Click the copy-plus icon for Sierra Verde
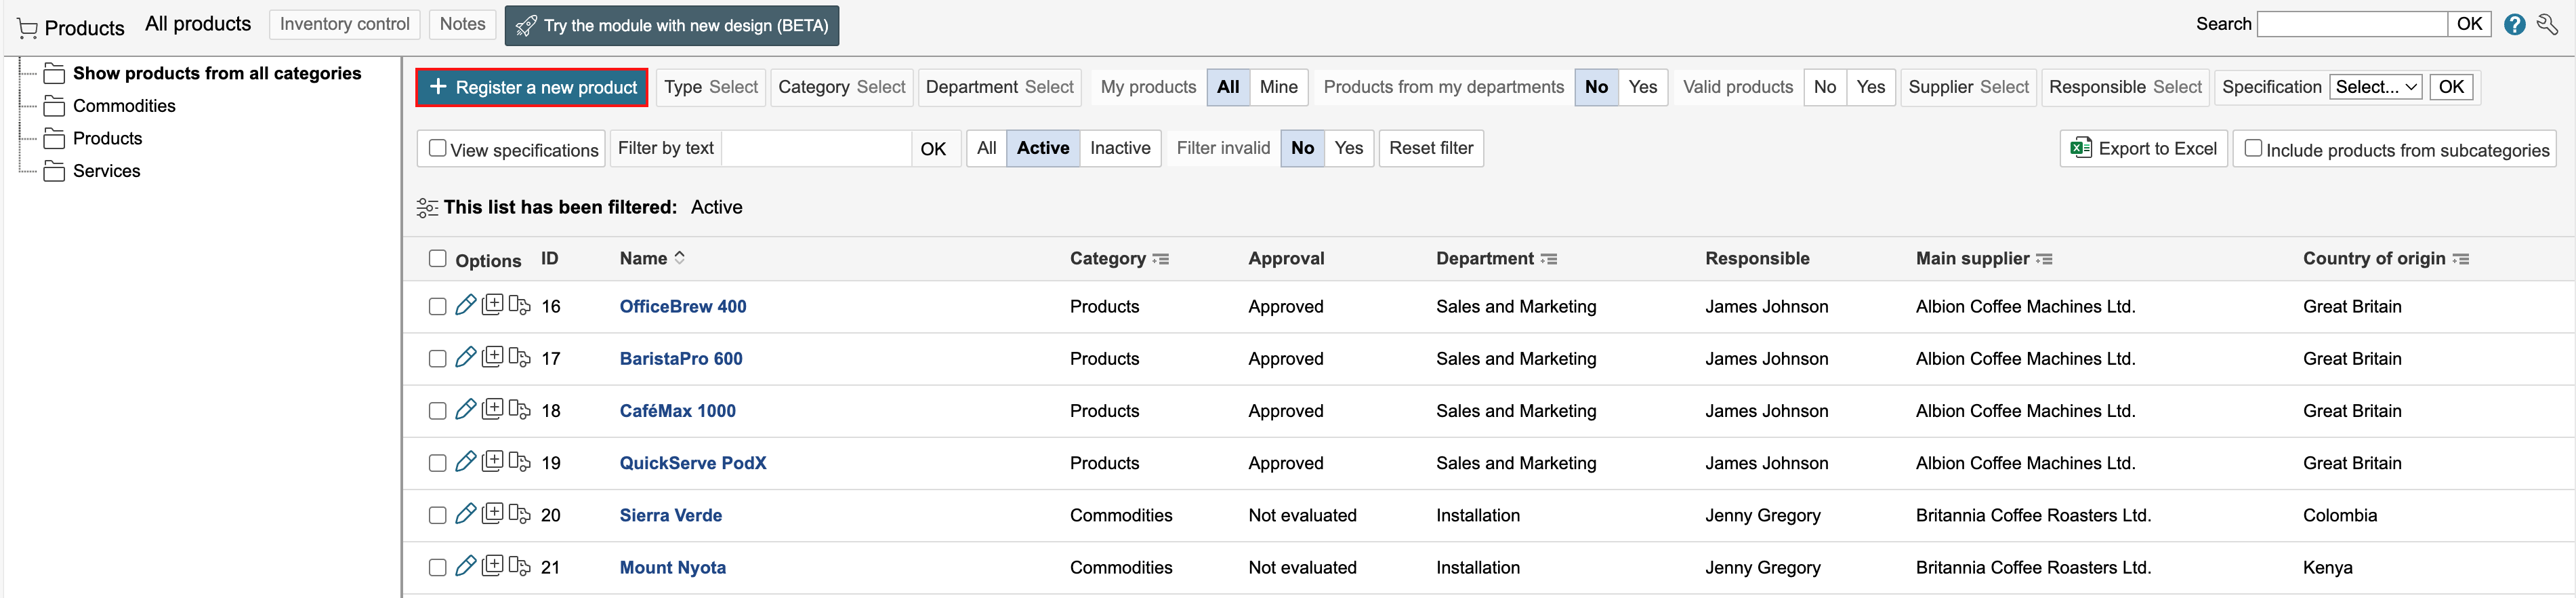 [x=492, y=512]
